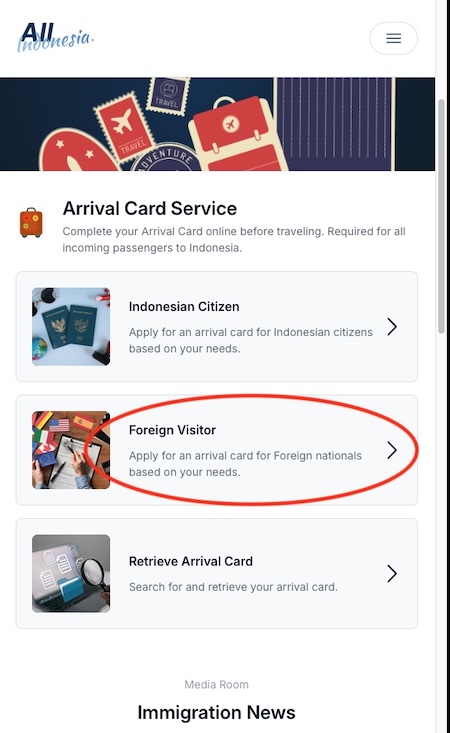Viewport: 450px width, 733px height.
Task: Click the vertical page scrollbar thumb
Action: coord(441,216)
